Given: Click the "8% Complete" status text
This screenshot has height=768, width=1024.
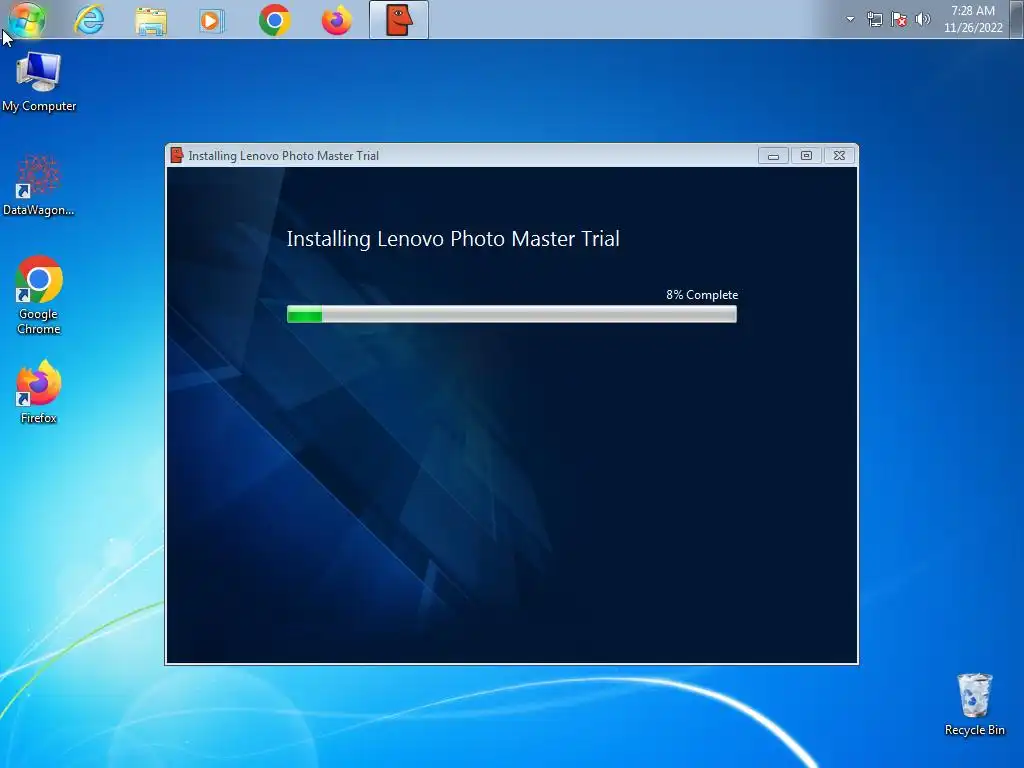Looking at the screenshot, I should [702, 295].
